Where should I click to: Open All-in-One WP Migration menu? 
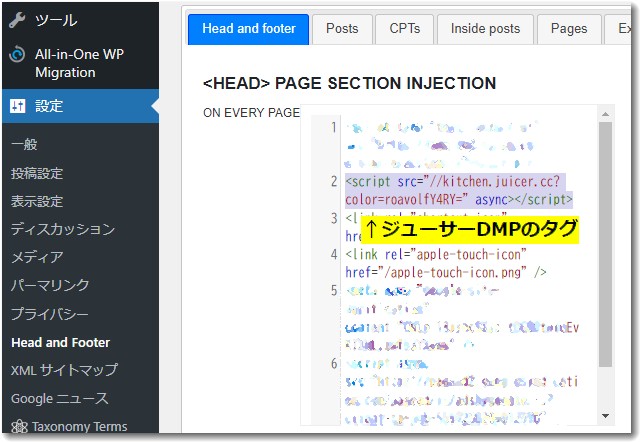click(x=79, y=63)
